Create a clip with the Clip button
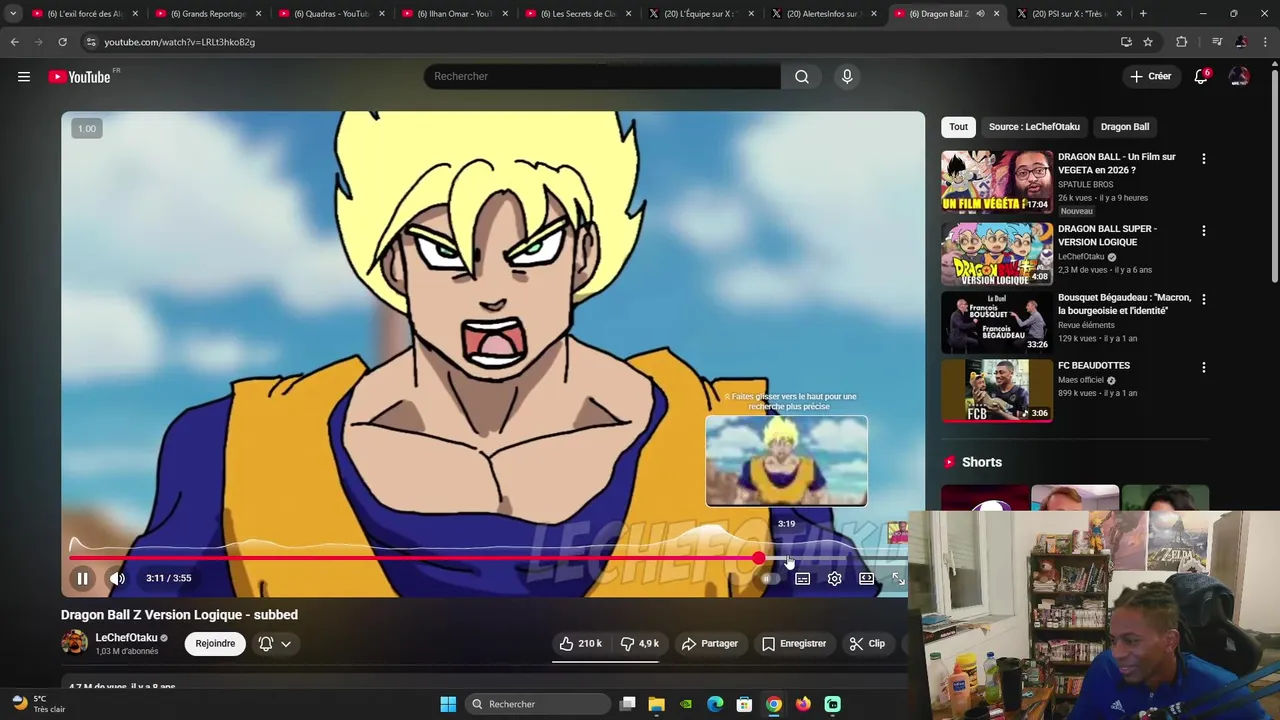 click(x=867, y=644)
